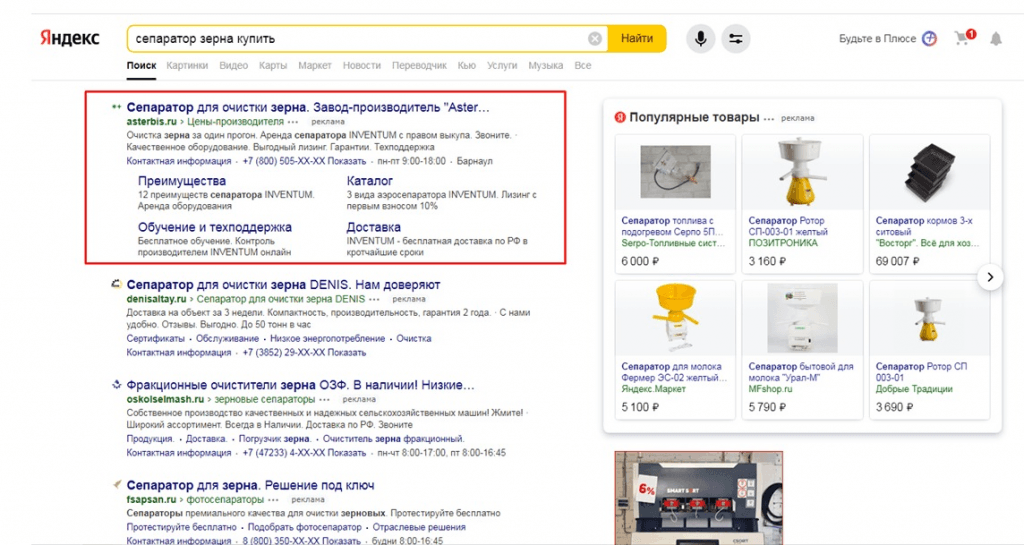Open Погрузчик зерна link

(x=274, y=439)
